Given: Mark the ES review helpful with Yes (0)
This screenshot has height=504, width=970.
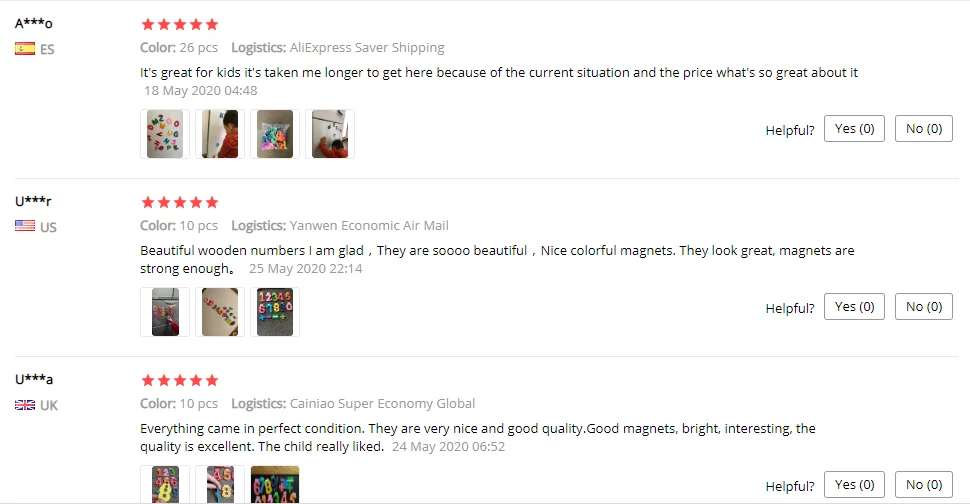Looking at the screenshot, I should pos(854,129).
